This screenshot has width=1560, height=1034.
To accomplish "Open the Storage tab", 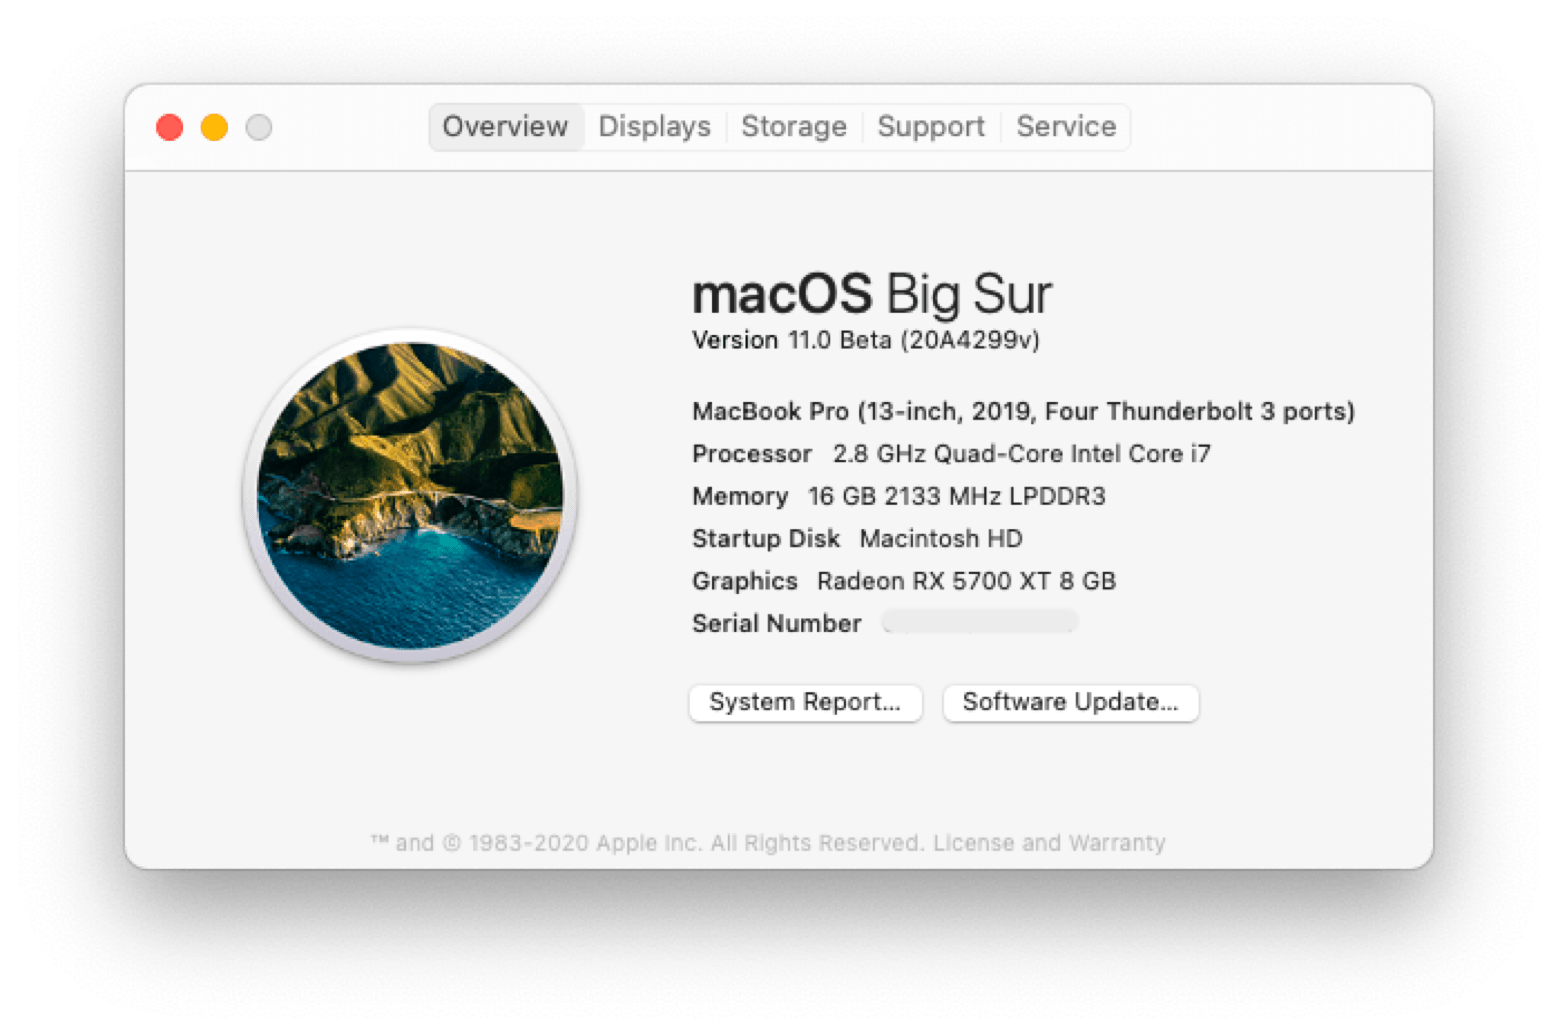I will [793, 127].
